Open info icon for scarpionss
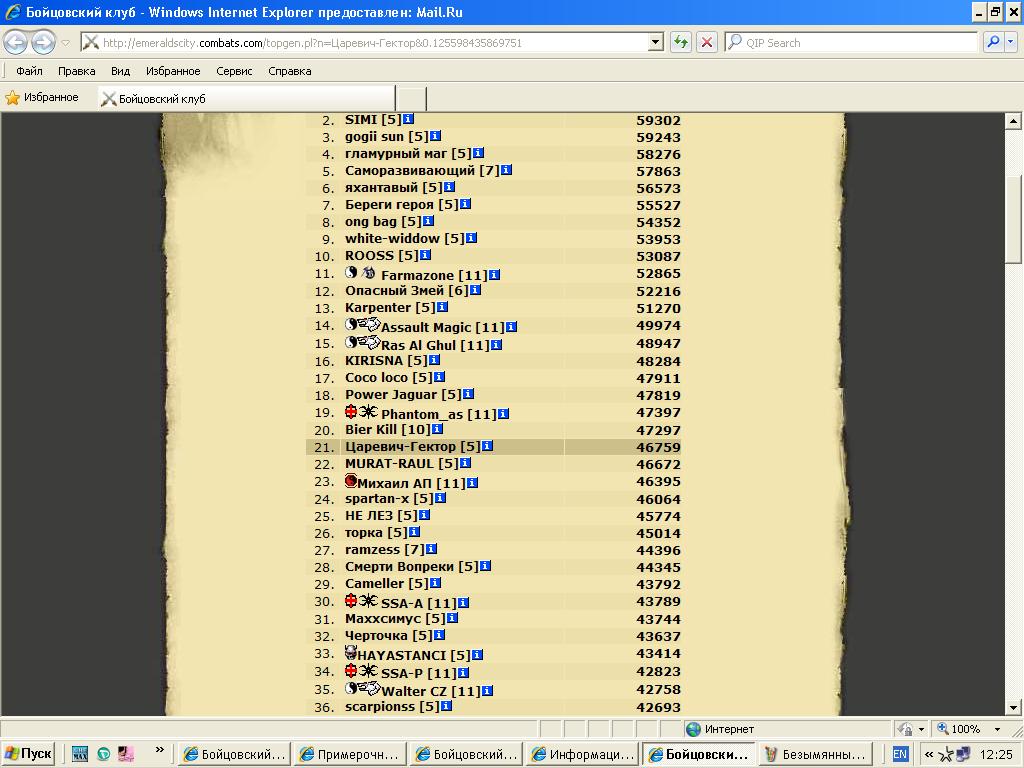Image resolution: width=1024 pixels, height=768 pixels. [x=446, y=706]
